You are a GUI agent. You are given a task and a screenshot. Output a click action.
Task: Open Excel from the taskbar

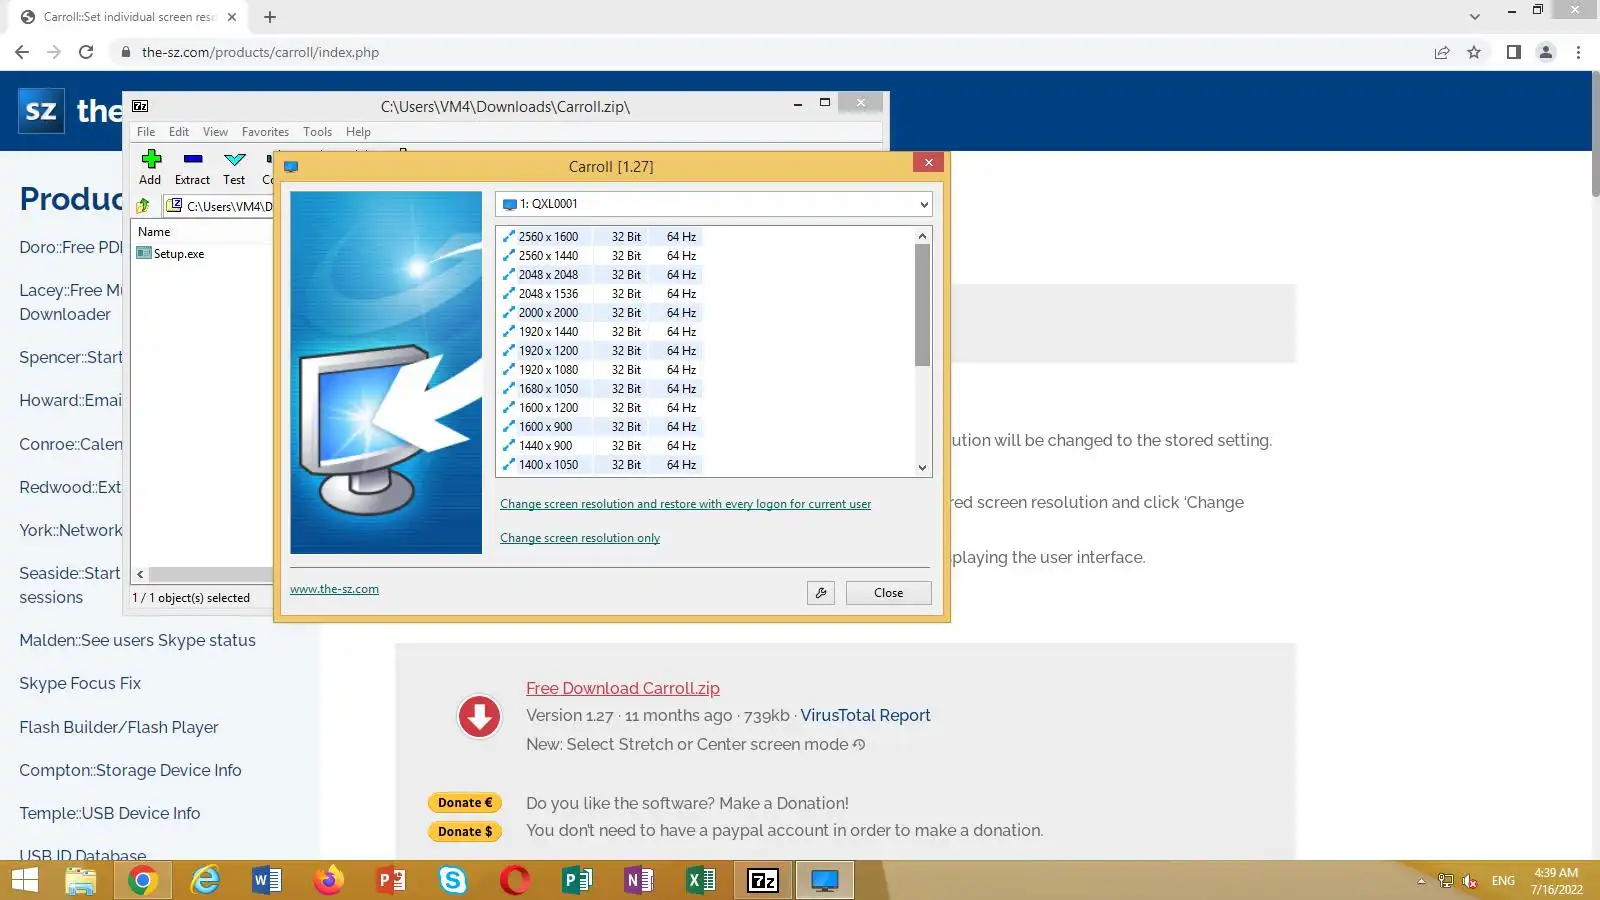tap(701, 880)
